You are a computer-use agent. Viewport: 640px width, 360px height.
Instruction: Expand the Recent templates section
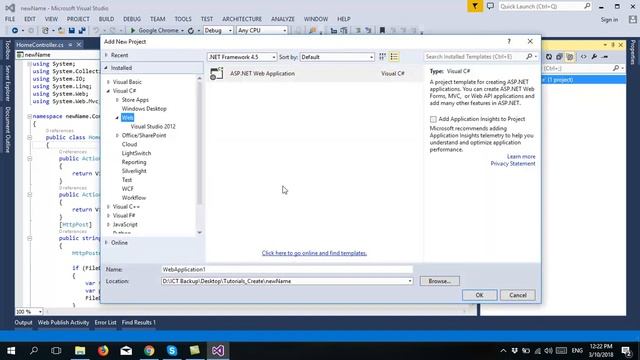tap(107, 55)
